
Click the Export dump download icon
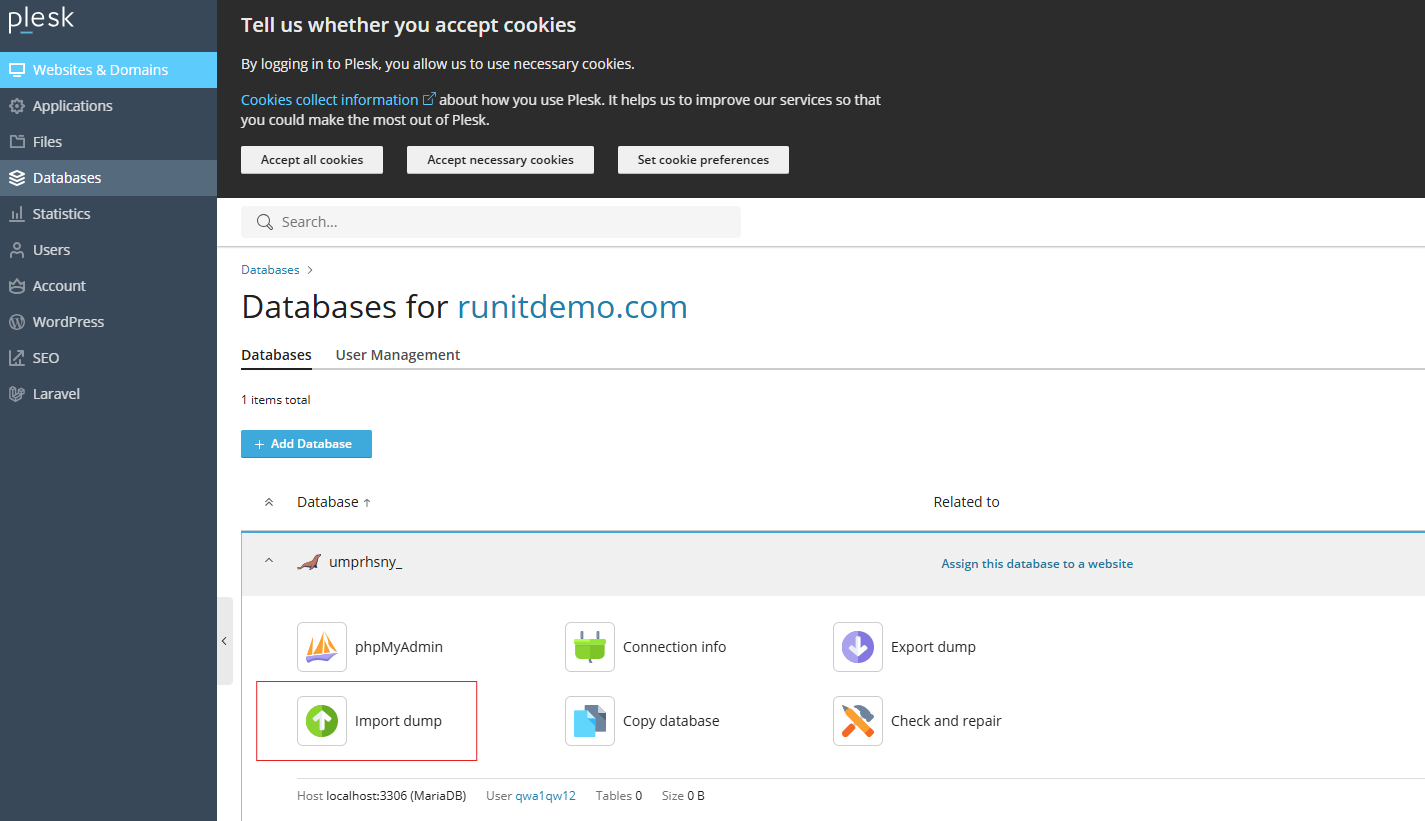click(858, 647)
